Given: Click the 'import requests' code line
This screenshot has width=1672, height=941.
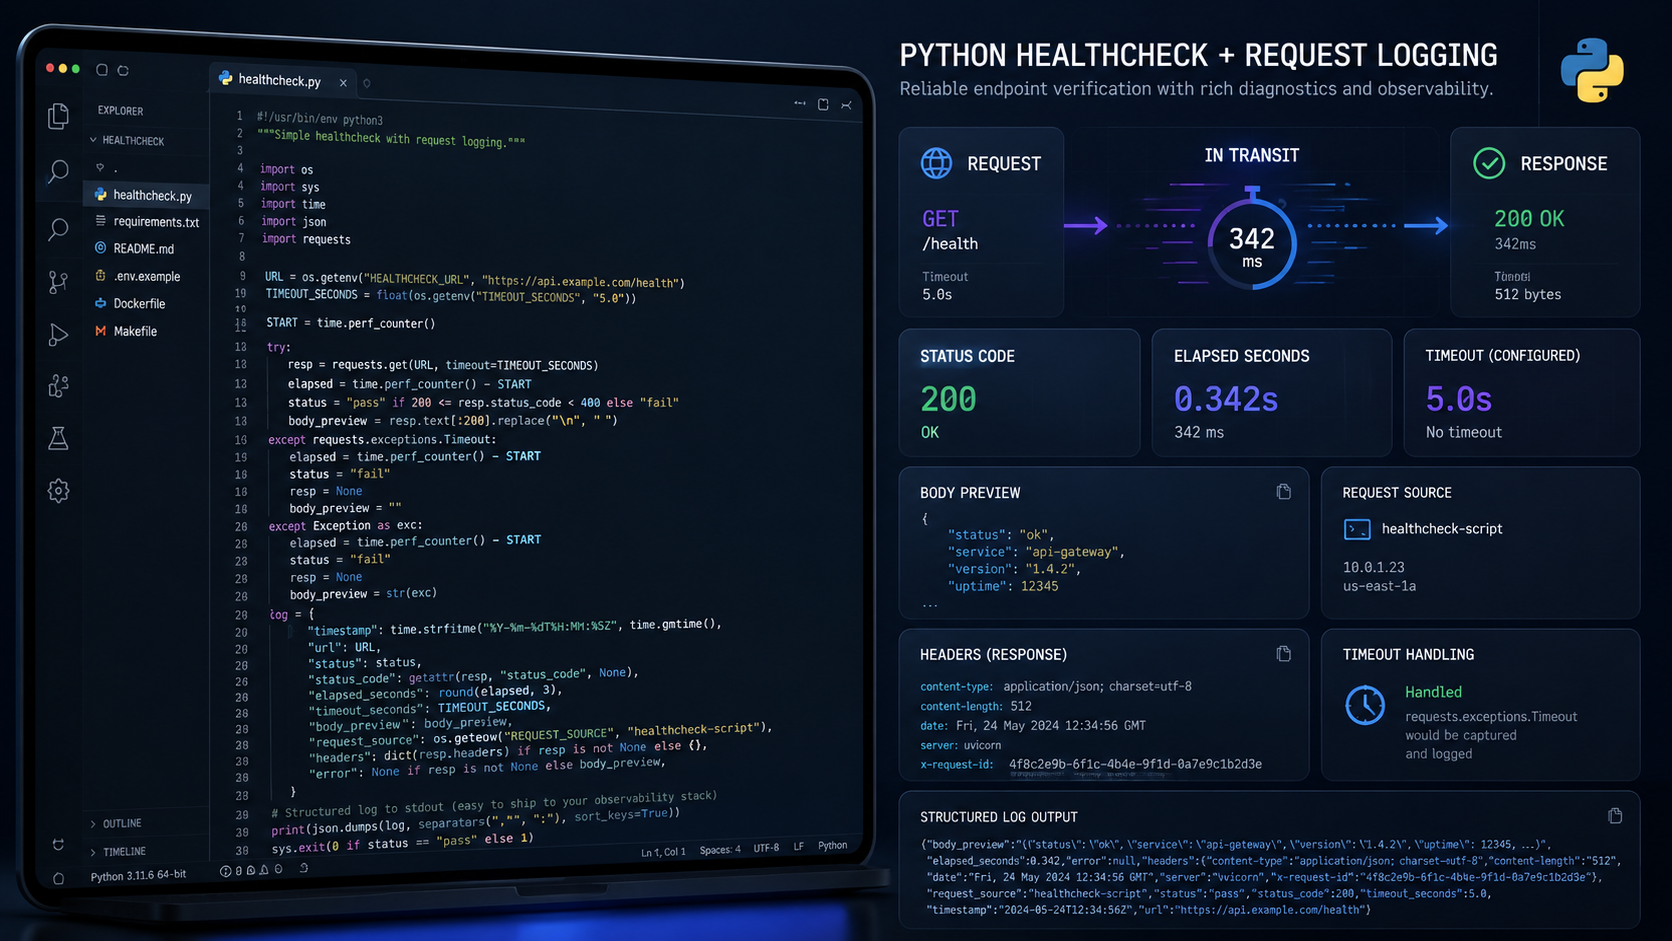Looking at the screenshot, I should (306, 239).
